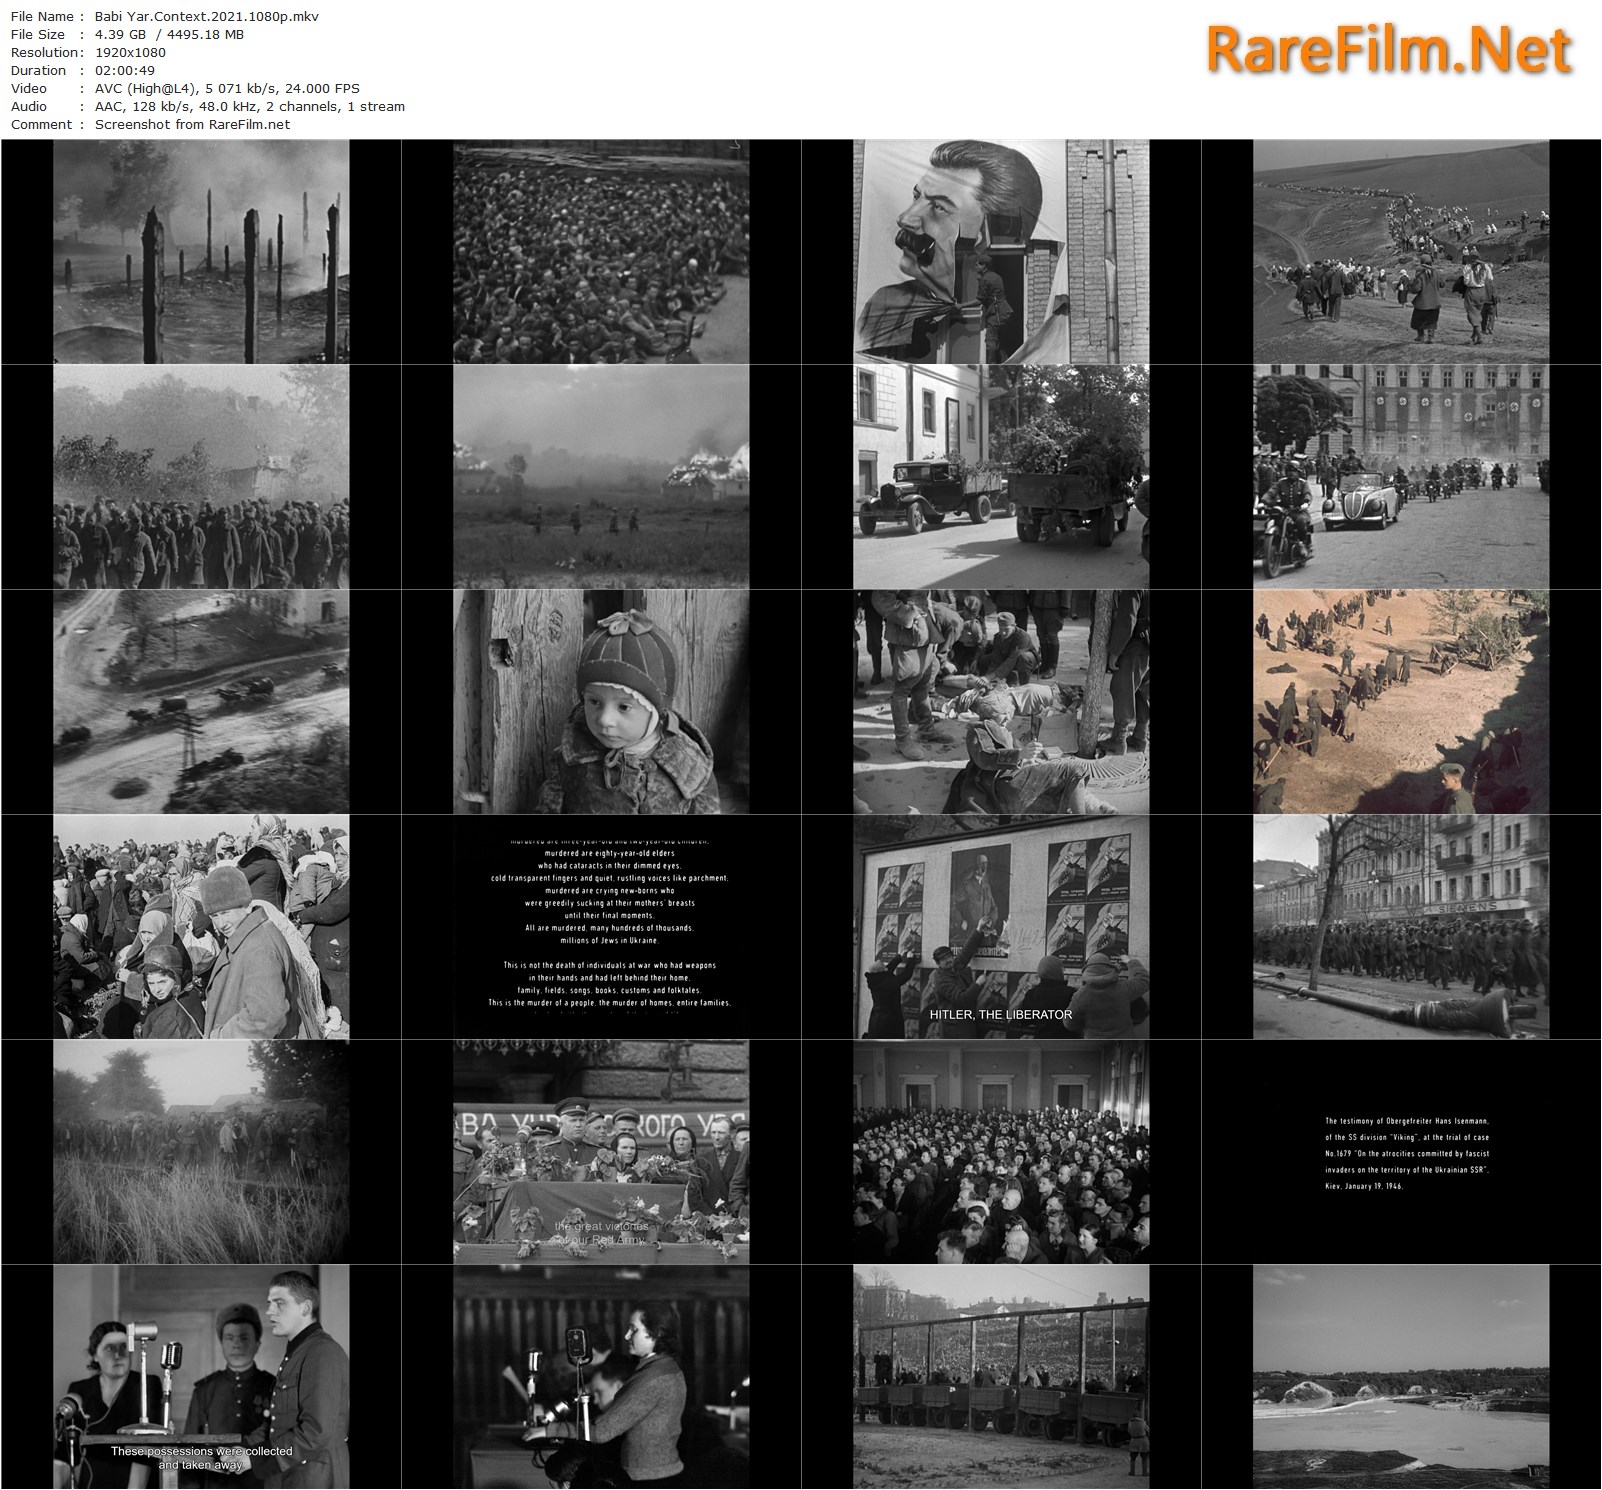Open the thumbnail of trucks covered with foliage
This screenshot has height=1490, width=1602.
1001,476
